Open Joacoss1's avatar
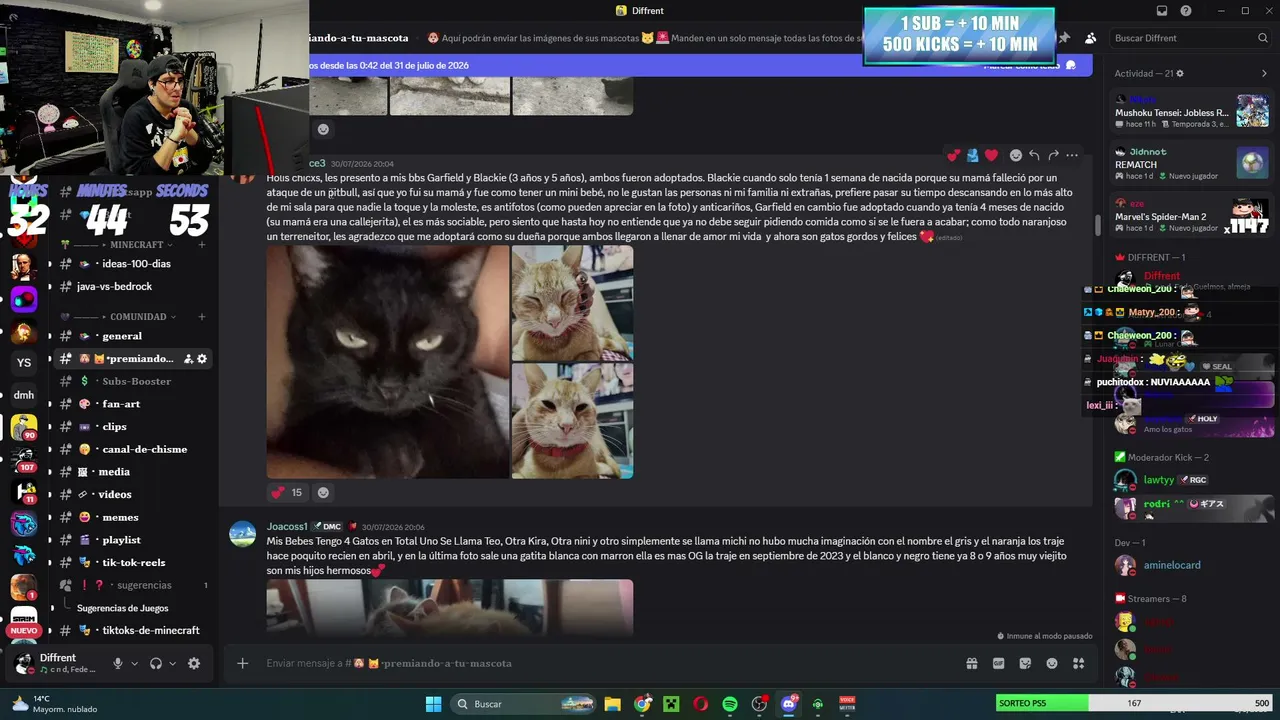 click(x=242, y=534)
